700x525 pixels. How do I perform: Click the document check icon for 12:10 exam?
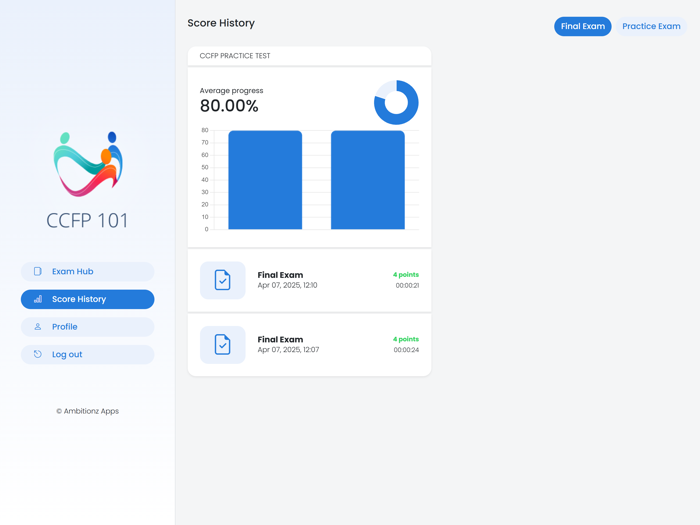222,280
